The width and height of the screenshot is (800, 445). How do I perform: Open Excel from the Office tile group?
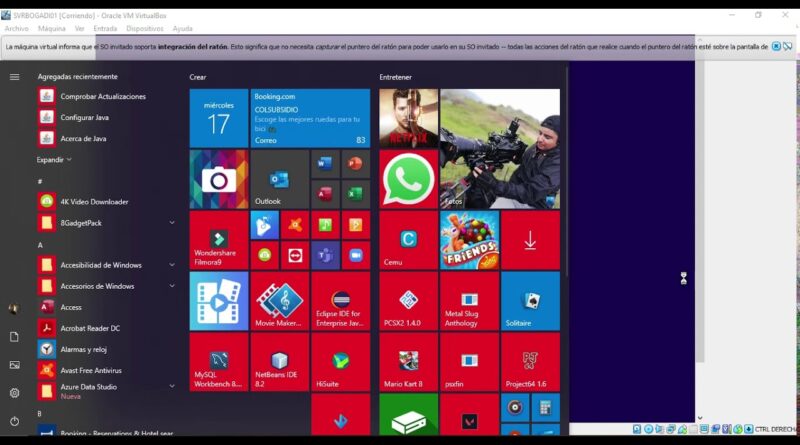[x=355, y=194]
